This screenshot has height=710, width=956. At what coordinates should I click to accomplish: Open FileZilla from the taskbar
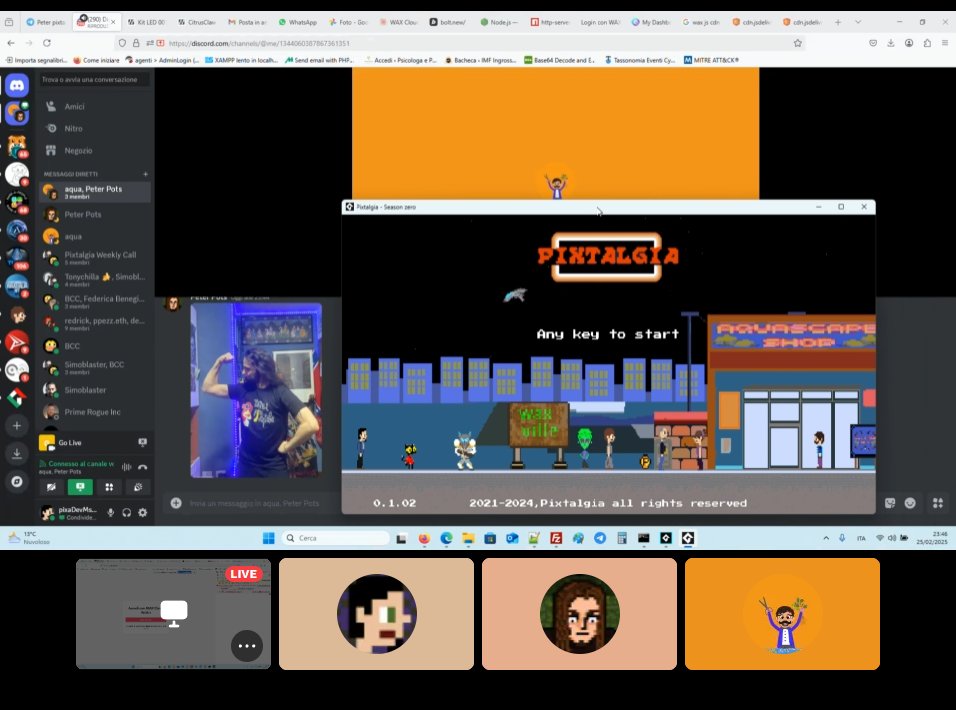point(556,538)
